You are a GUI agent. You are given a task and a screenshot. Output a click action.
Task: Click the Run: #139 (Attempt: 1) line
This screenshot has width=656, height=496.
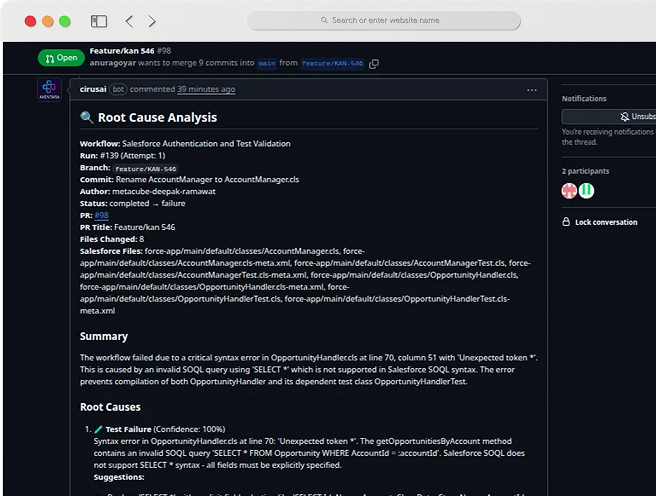[x=123, y=156]
